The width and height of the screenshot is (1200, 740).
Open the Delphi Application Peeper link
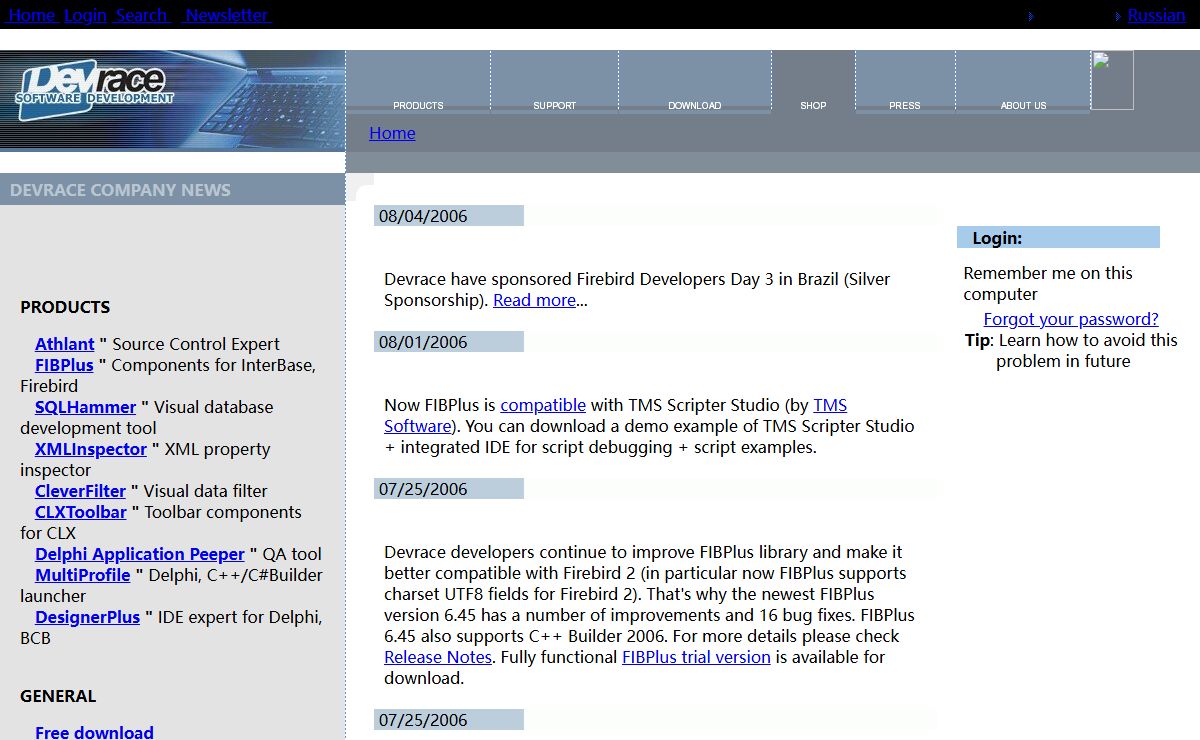coord(140,554)
